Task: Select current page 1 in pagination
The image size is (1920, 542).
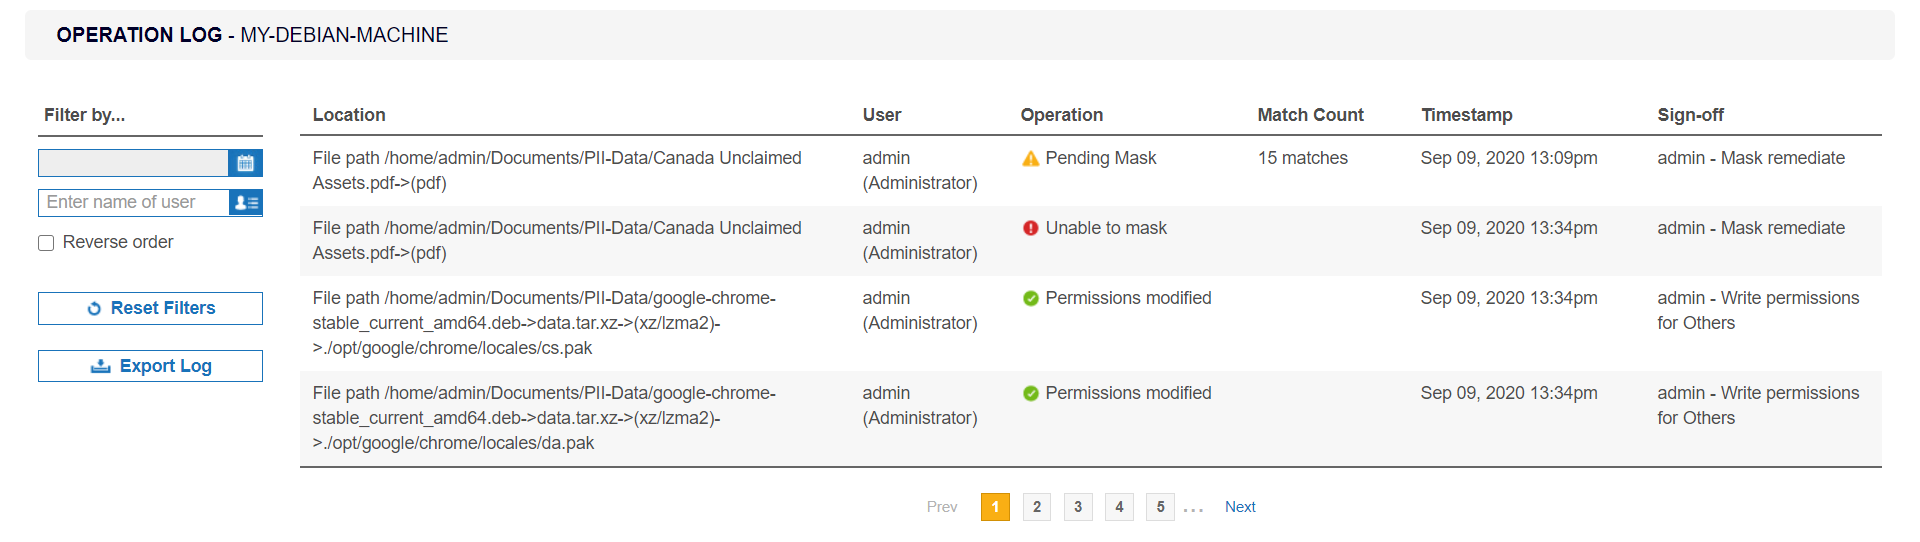Action: (995, 507)
